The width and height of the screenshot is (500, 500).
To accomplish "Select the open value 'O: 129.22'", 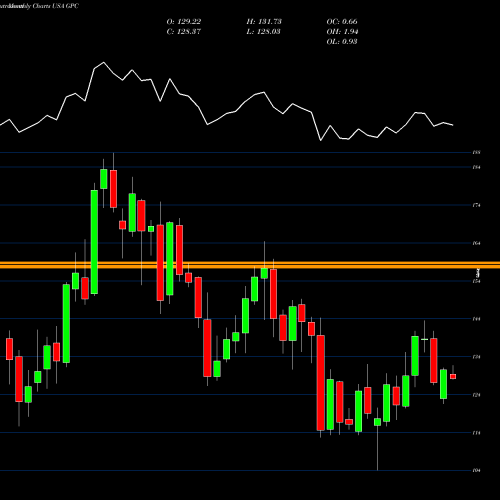I will (184, 22).
